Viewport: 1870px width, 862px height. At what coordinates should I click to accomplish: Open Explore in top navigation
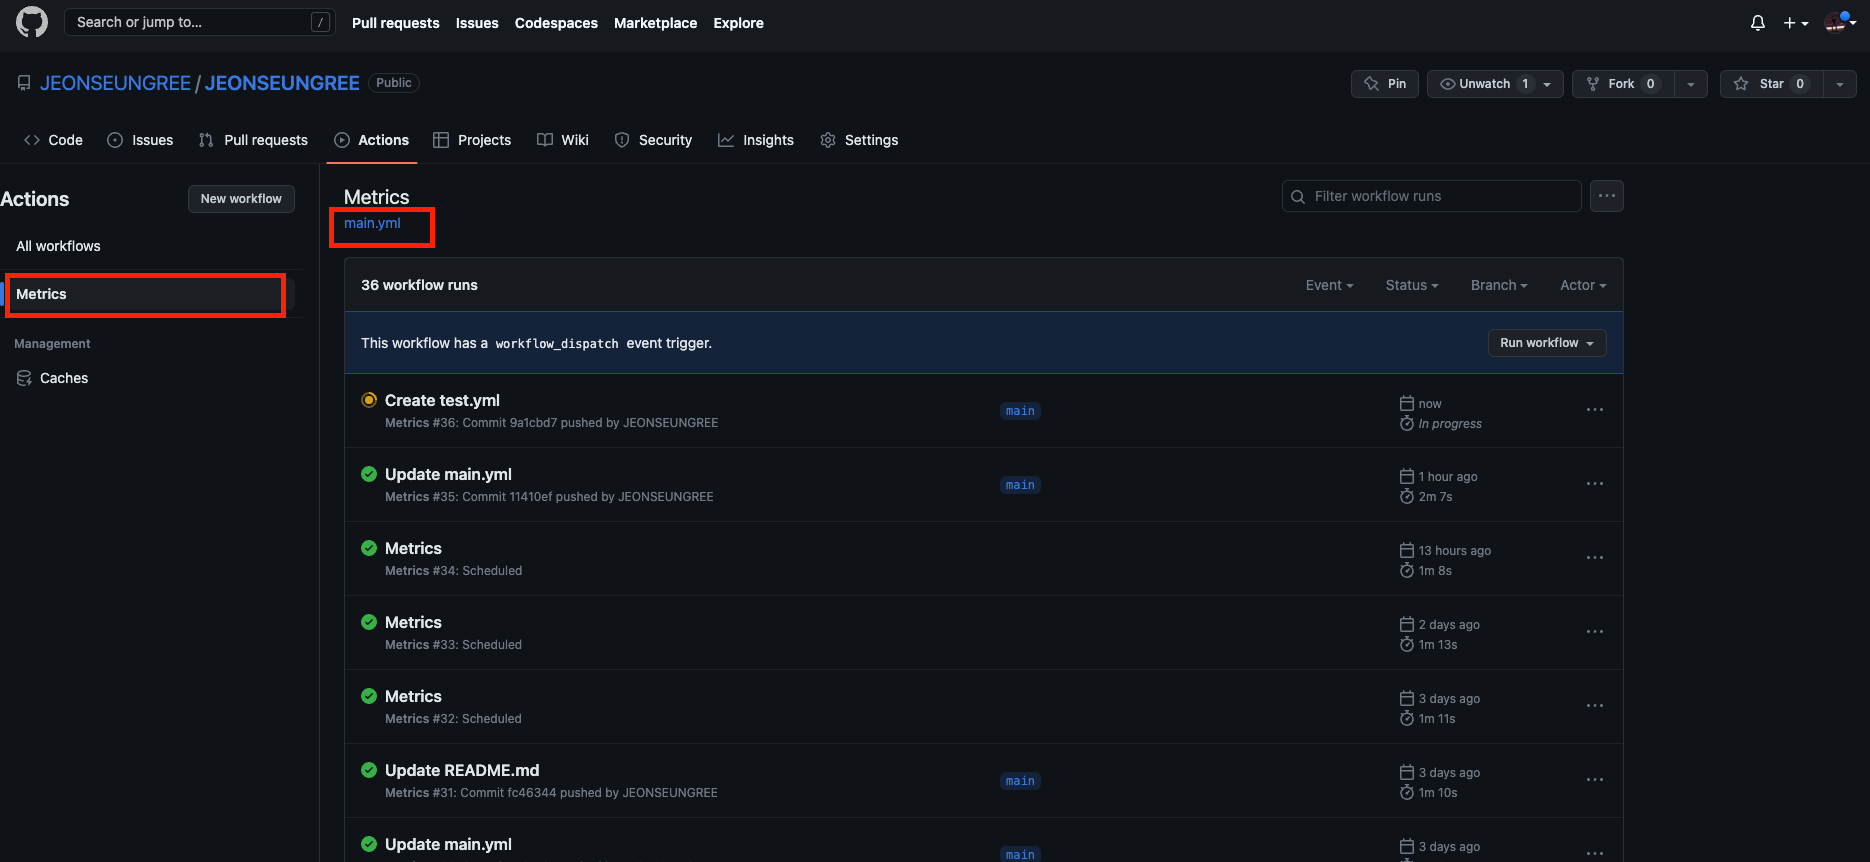click(738, 23)
